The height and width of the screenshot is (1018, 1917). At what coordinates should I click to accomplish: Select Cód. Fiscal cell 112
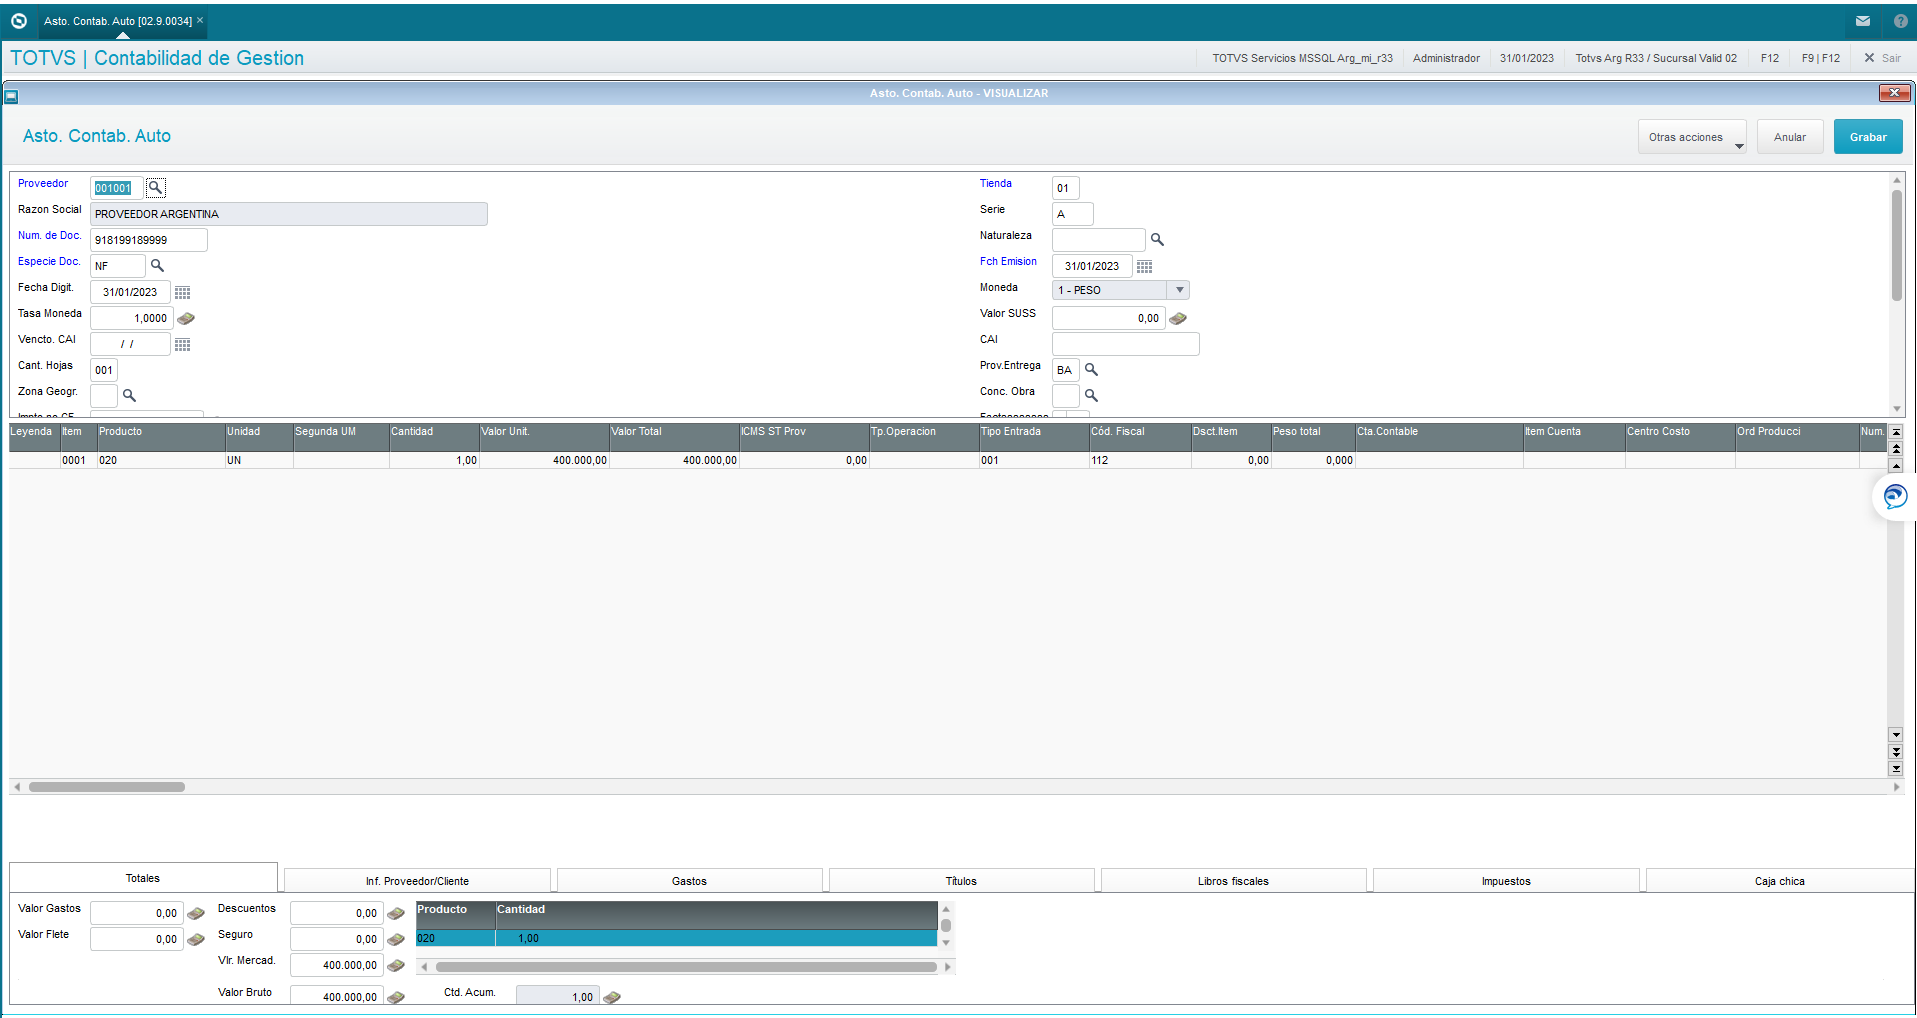coord(1140,460)
